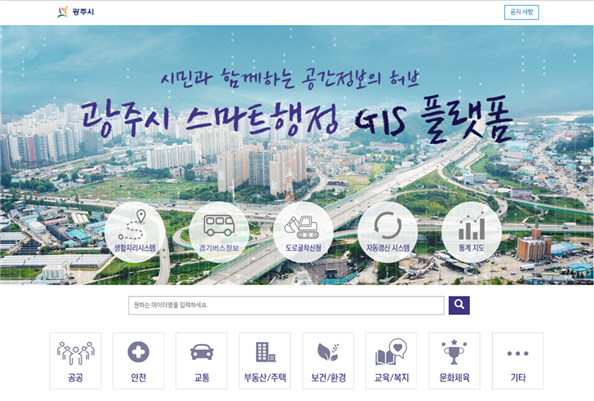Open the 도로굴착신청 excavator icon
This screenshot has width=594, height=401.
tap(303, 232)
